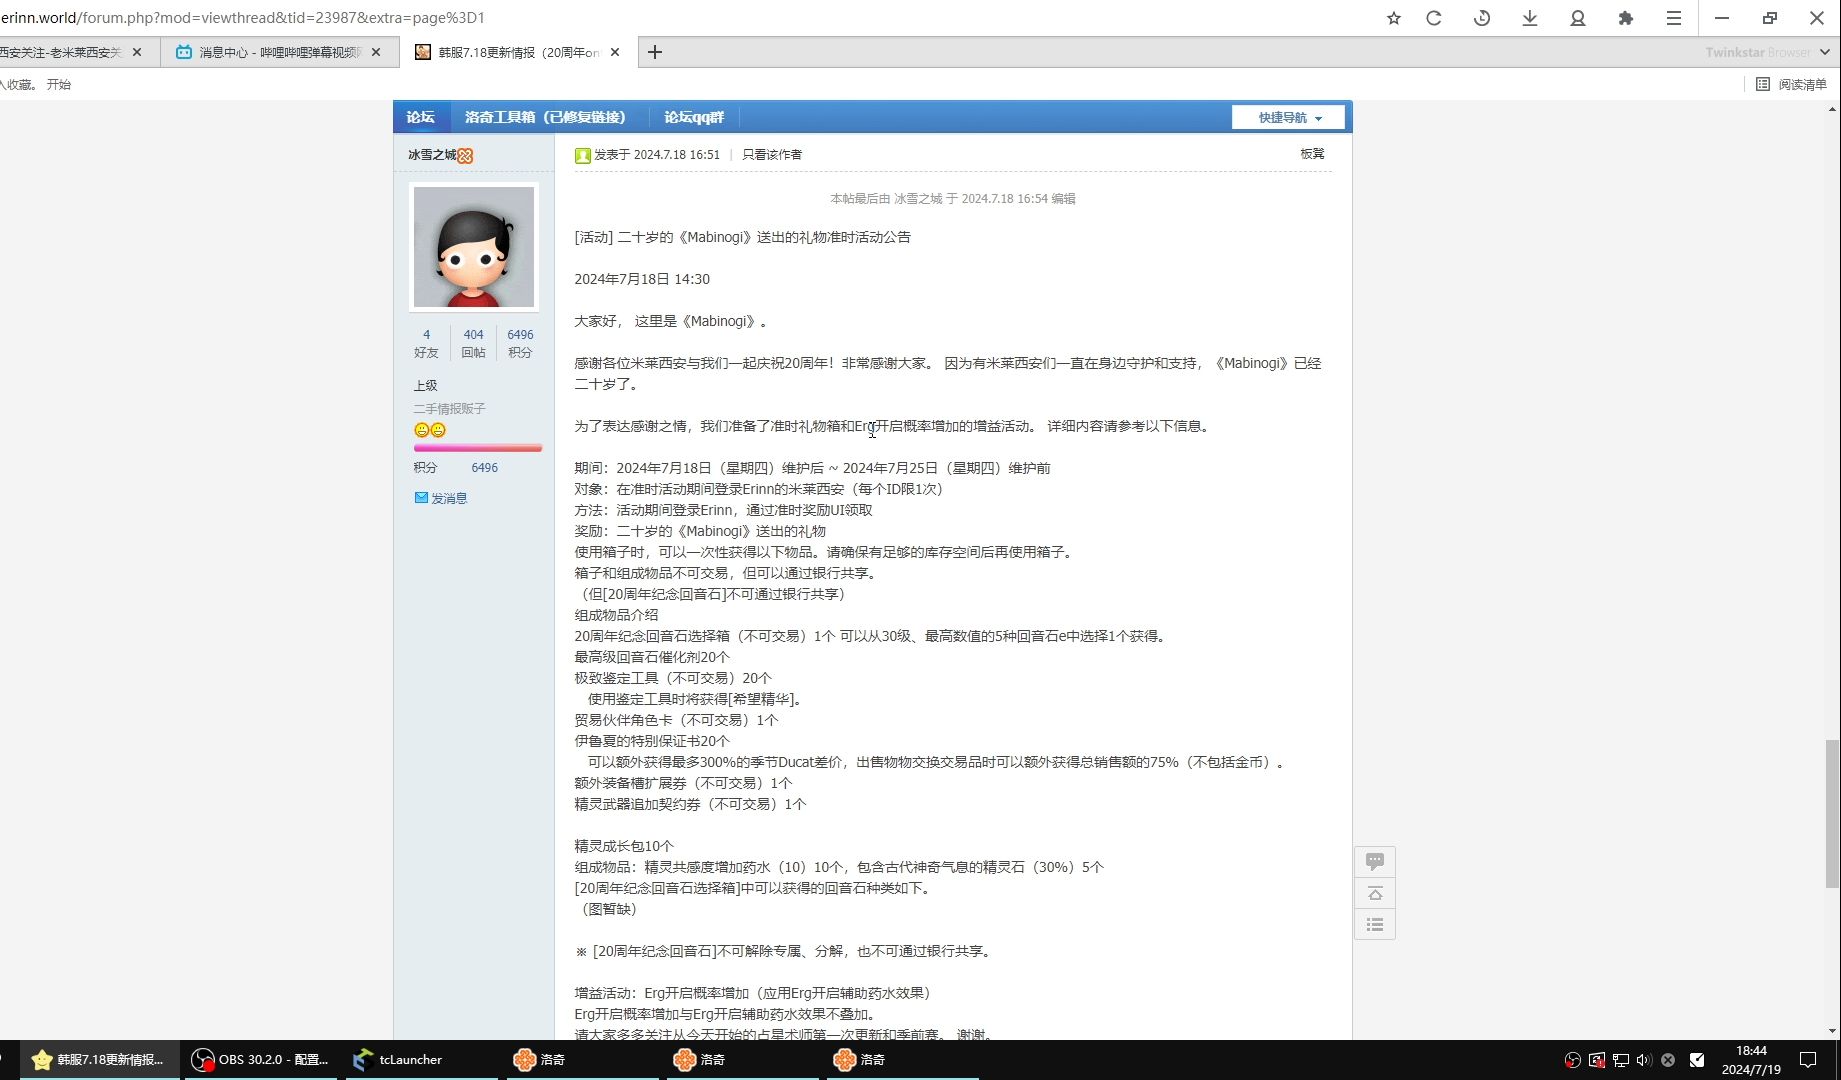
Task: Click points progress bar under emojis
Action: point(478,448)
